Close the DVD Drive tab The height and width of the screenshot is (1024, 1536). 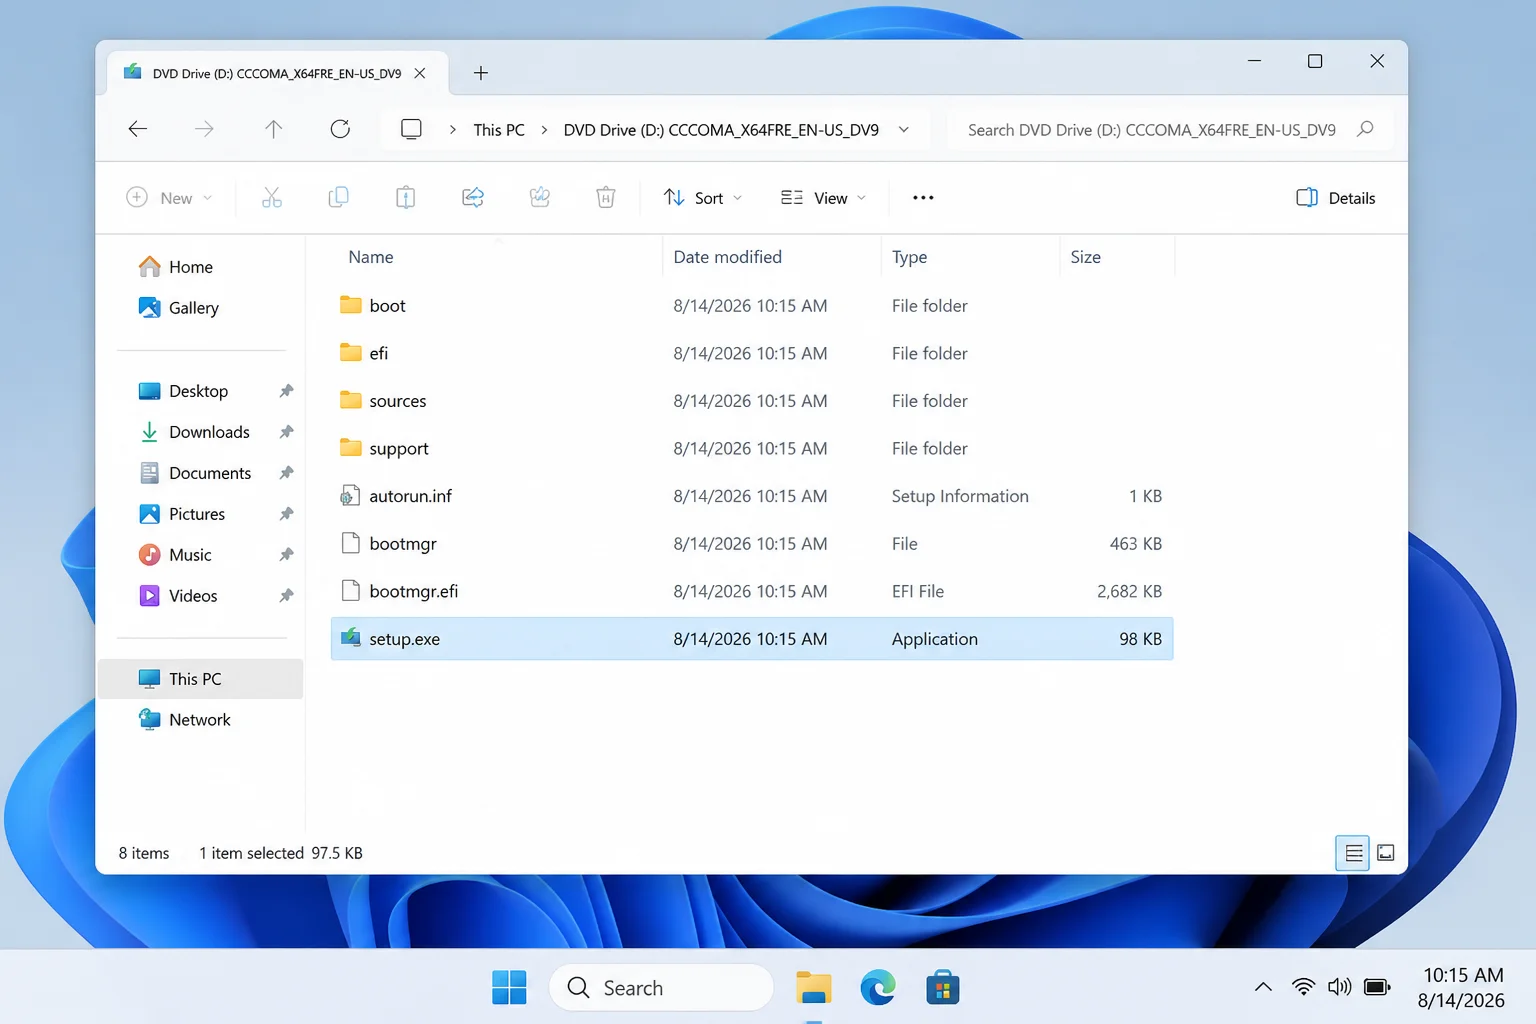(420, 73)
